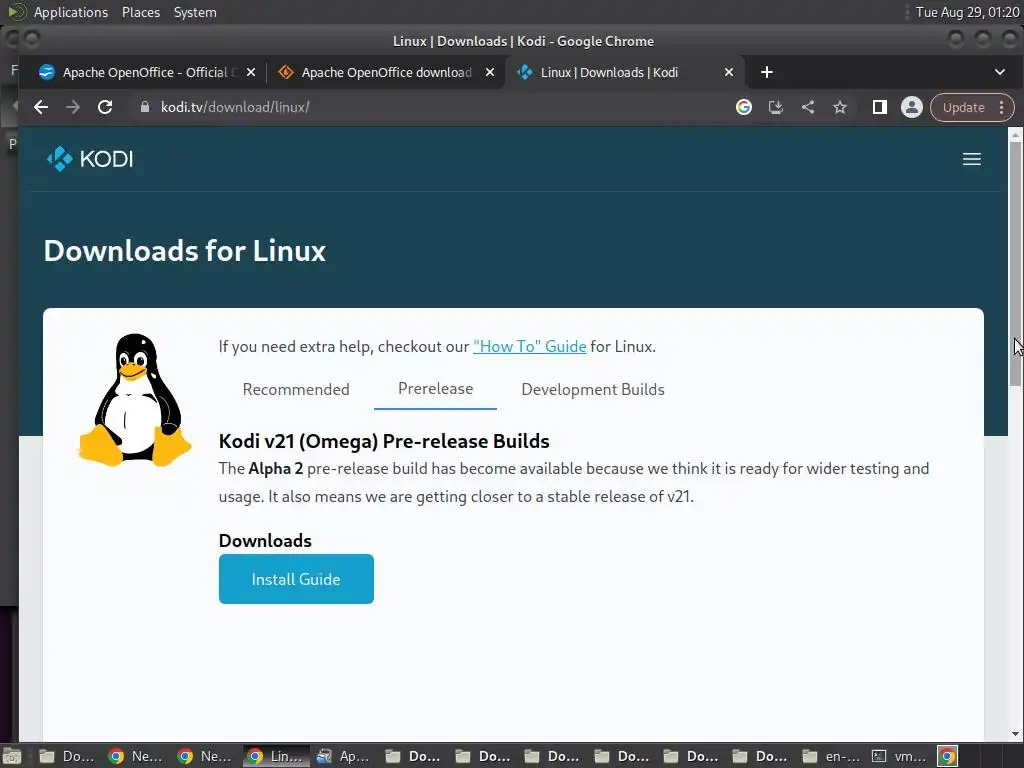The width and height of the screenshot is (1024, 768).
Task: Open Chrome three-dot menu
Action: coord(1001,107)
